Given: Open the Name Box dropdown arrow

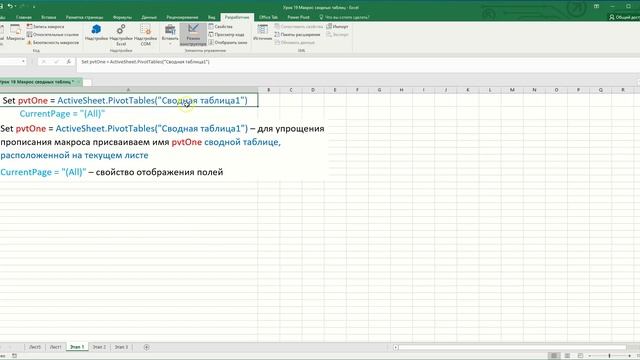Looking at the screenshot, I should [23, 62].
